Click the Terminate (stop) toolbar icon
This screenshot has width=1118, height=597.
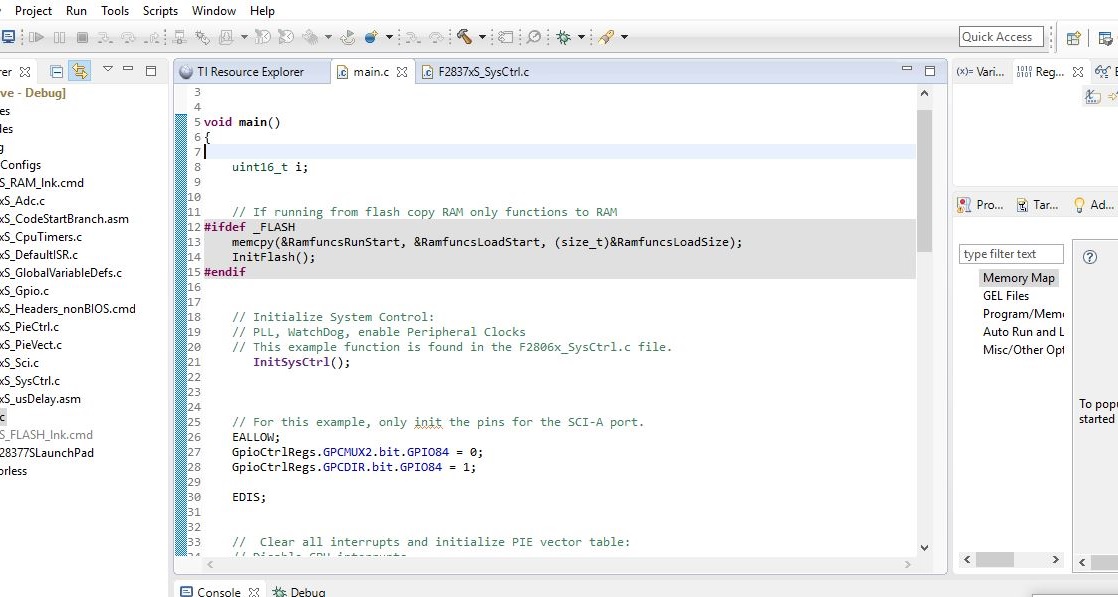83,37
